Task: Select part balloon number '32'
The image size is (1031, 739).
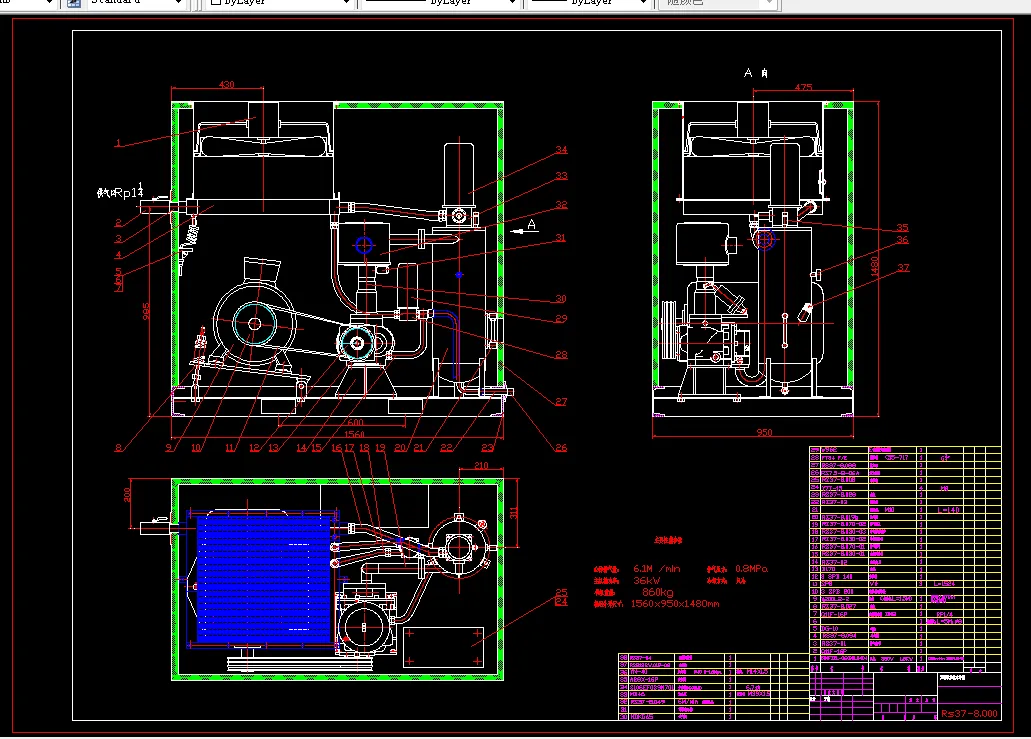Action: pyautogui.click(x=561, y=204)
